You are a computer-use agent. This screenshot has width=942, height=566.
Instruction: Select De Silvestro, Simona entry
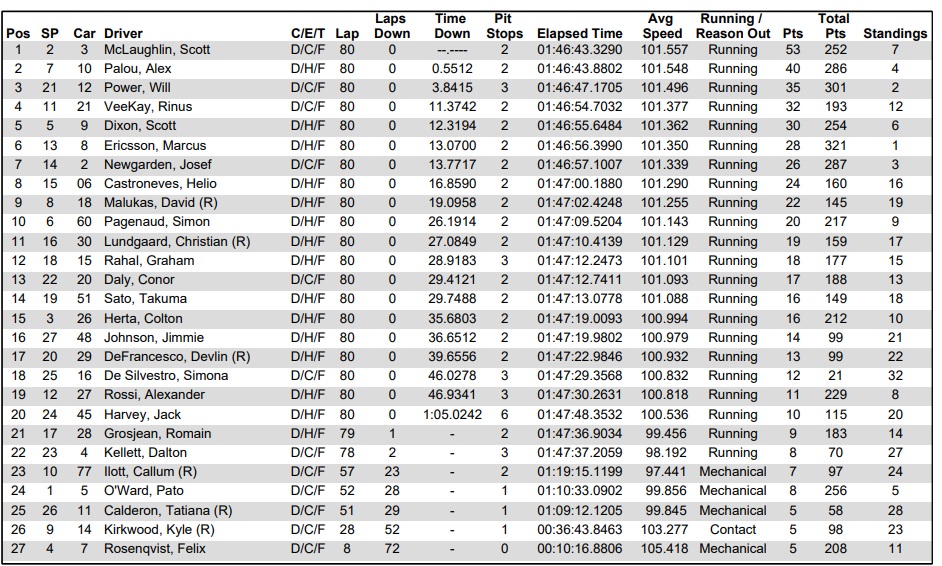point(166,376)
